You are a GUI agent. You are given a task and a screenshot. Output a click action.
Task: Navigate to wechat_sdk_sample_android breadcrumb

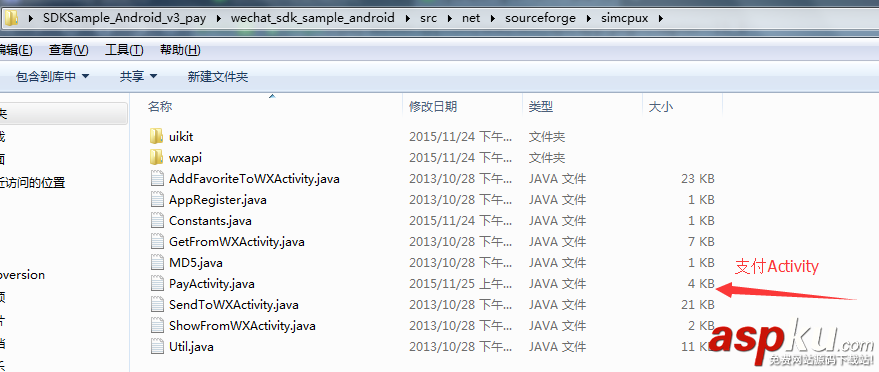(313, 18)
